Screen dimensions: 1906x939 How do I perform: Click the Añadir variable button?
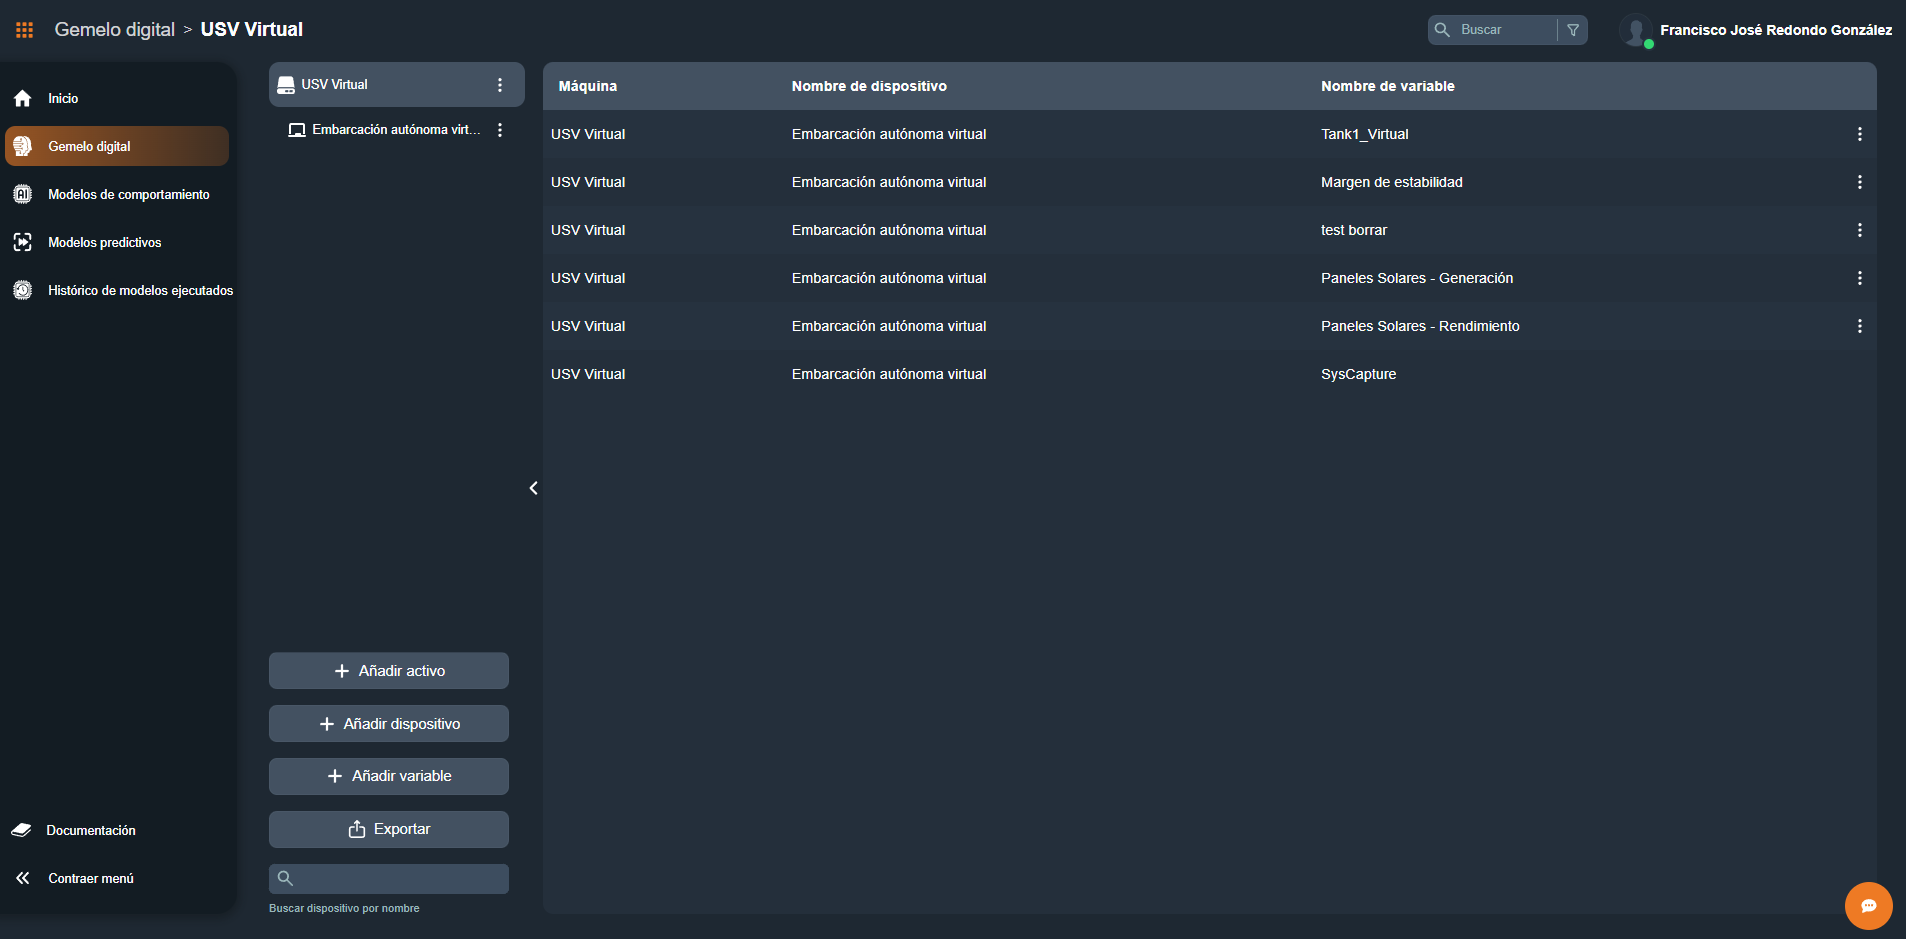click(x=389, y=776)
